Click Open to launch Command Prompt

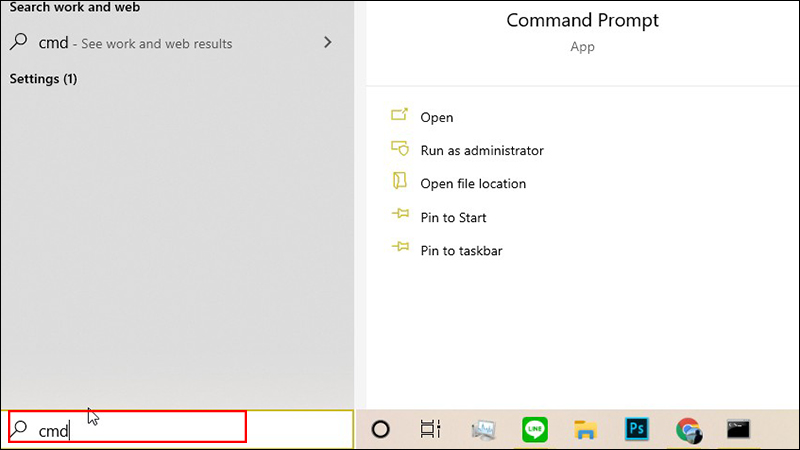(x=437, y=117)
